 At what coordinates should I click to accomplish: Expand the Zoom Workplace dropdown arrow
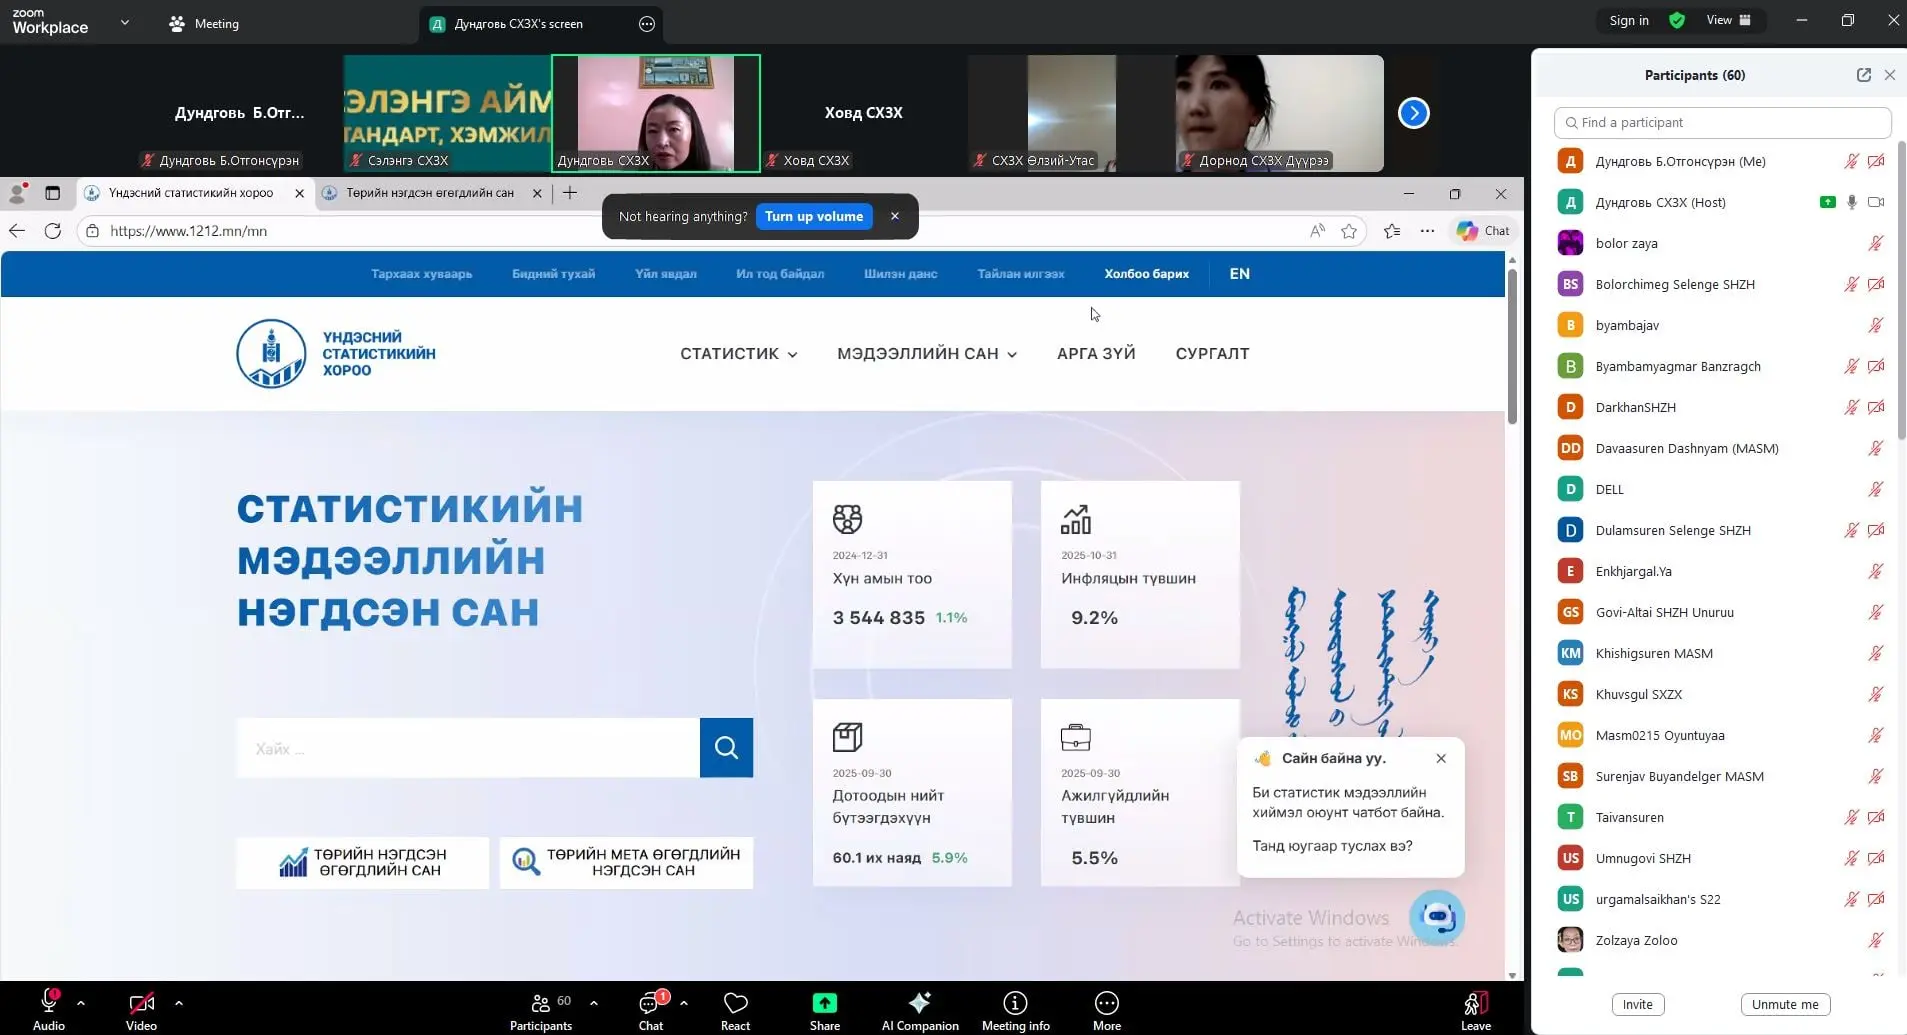tap(125, 22)
